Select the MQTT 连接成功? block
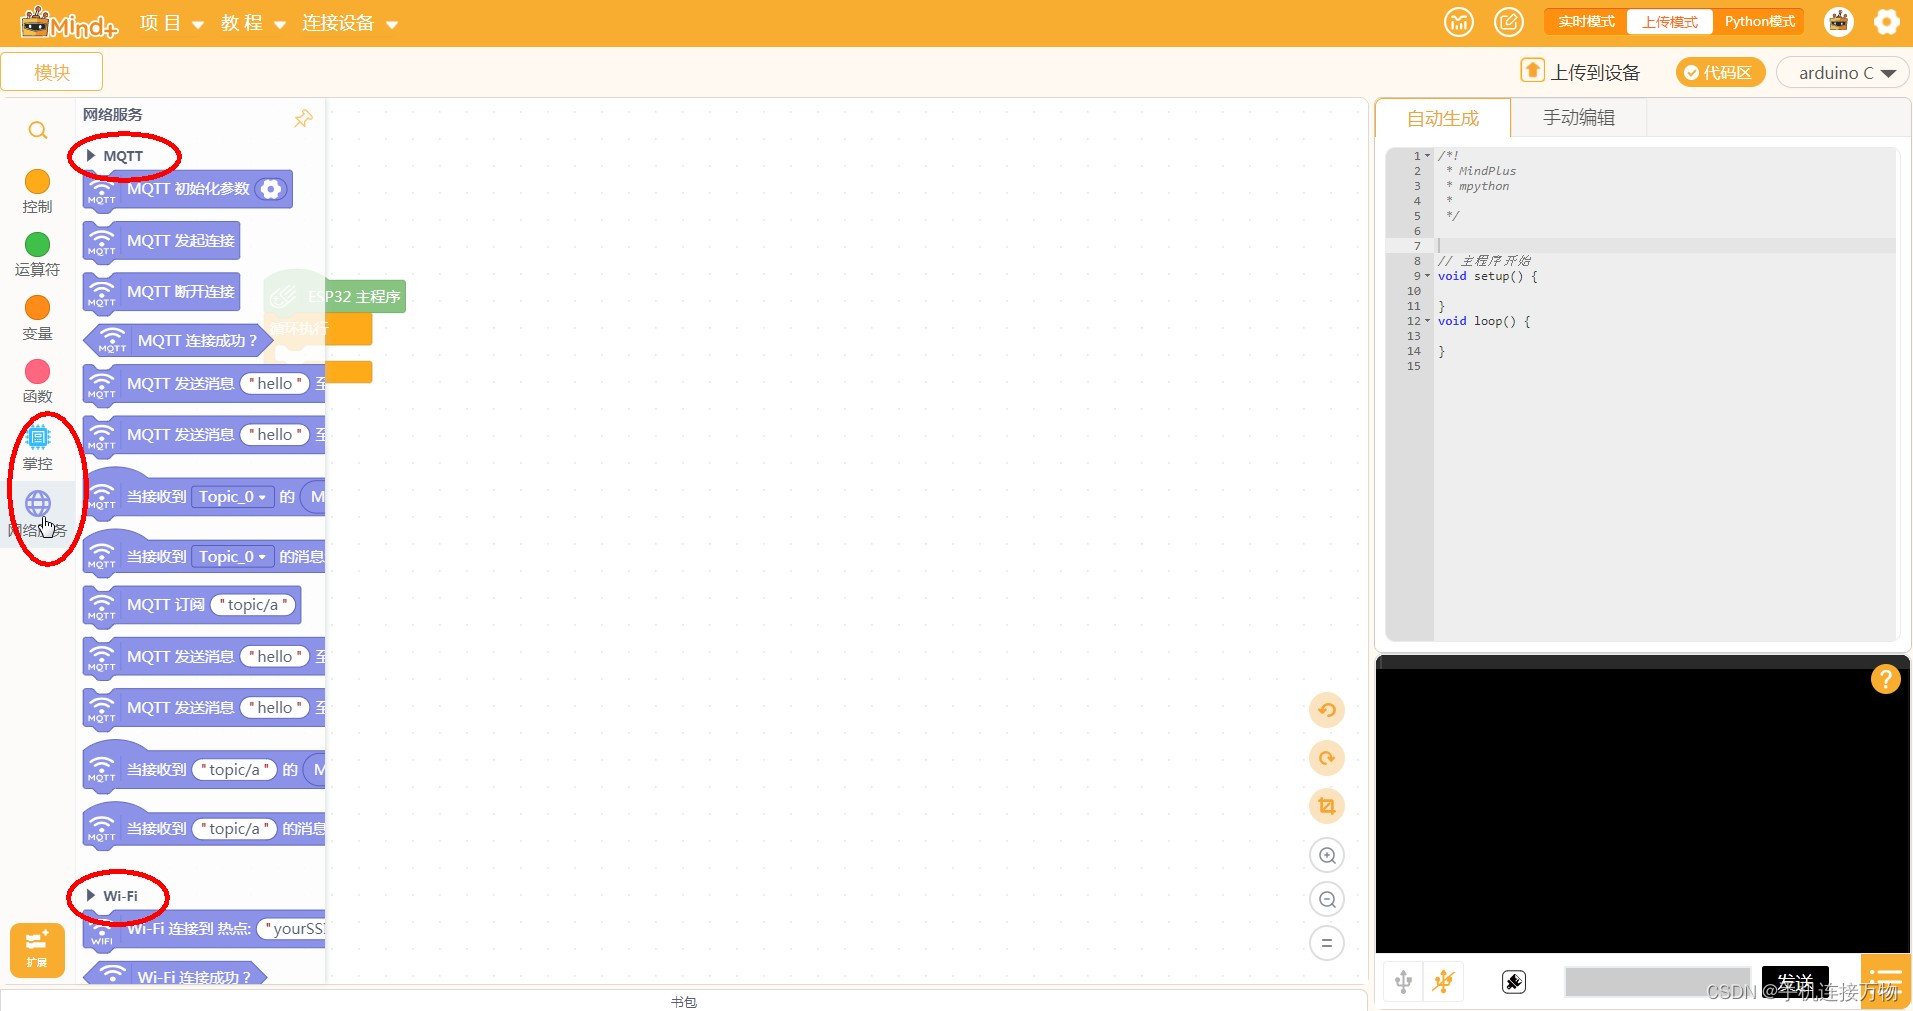This screenshot has height=1011, width=1913. pos(178,341)
